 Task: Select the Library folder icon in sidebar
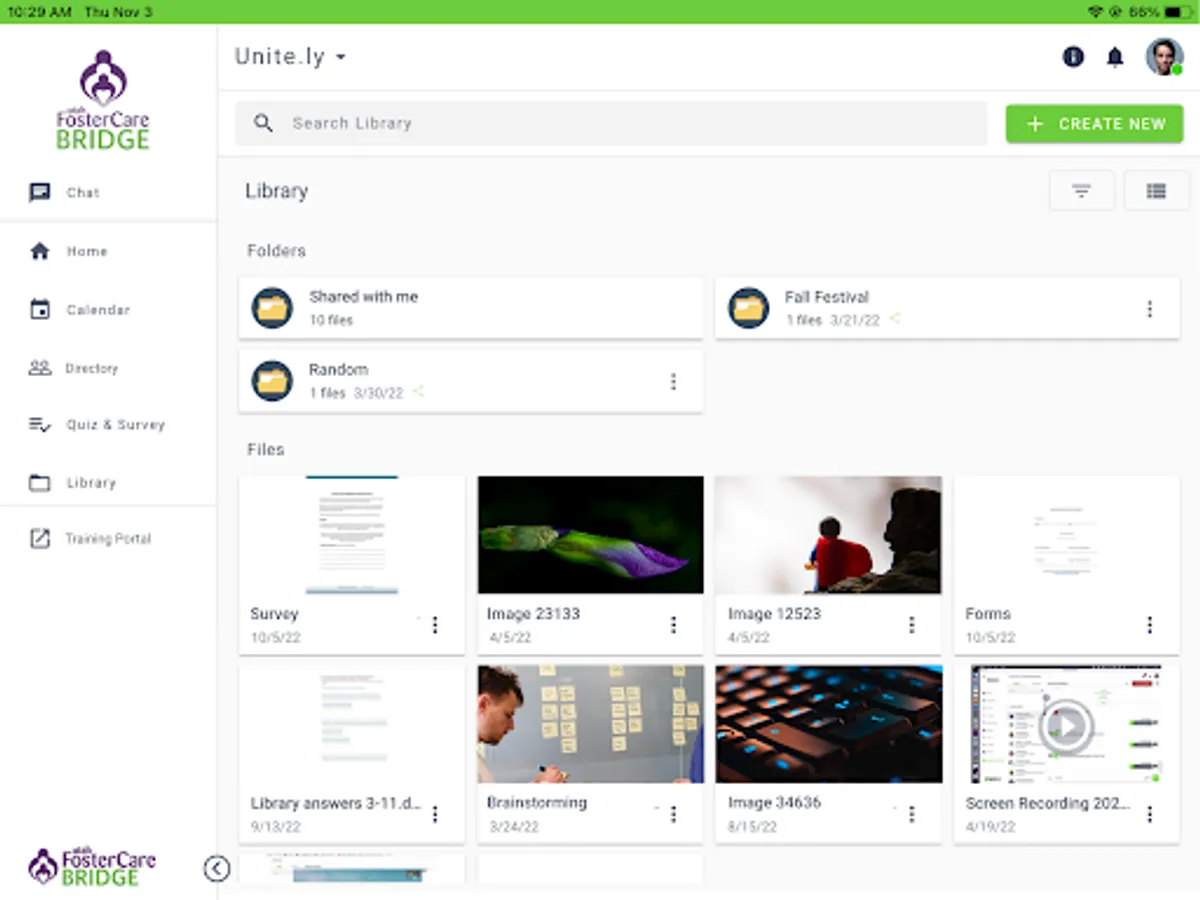[40, 483]
